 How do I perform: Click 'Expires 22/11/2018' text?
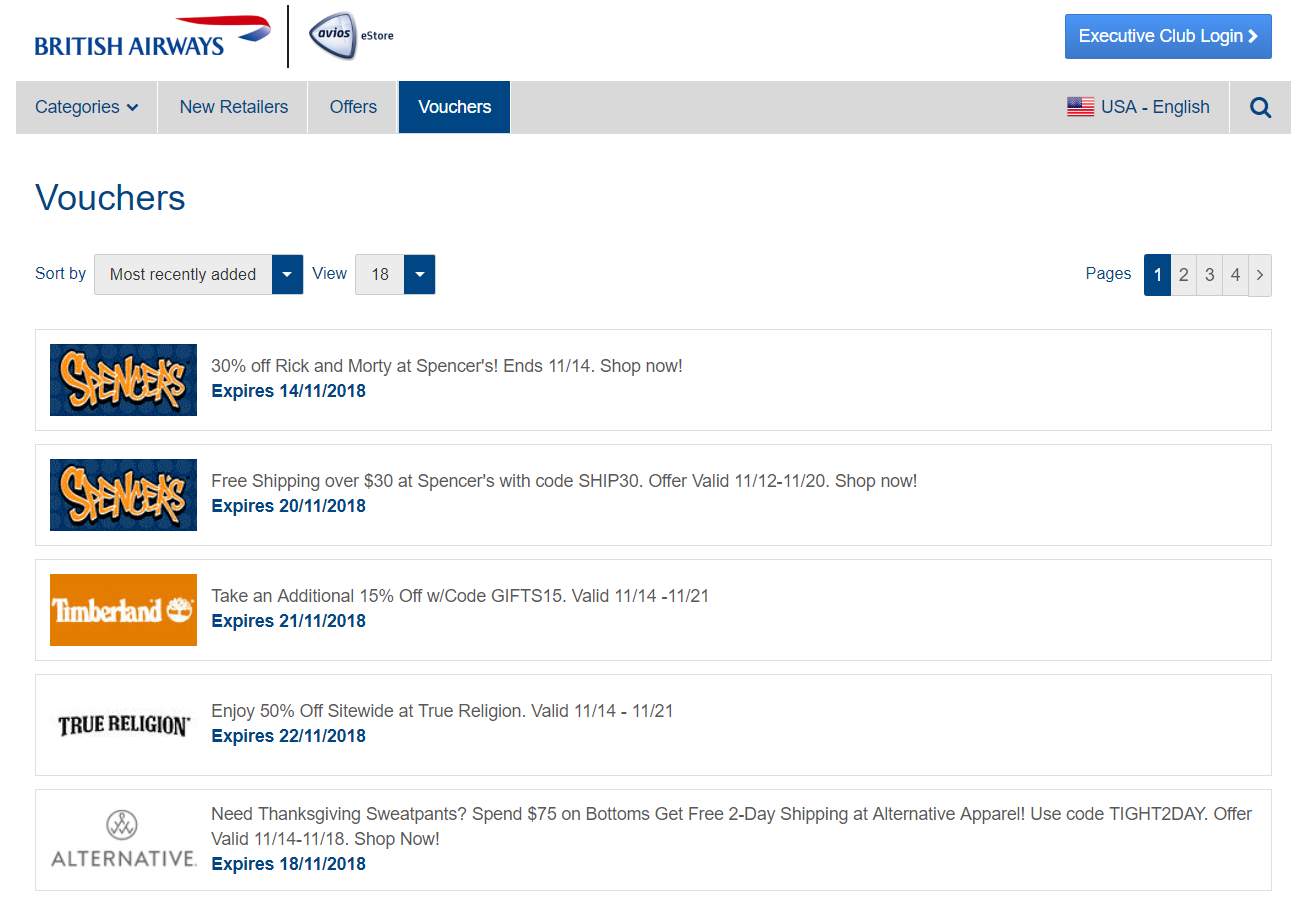click(x=289, y=736)
